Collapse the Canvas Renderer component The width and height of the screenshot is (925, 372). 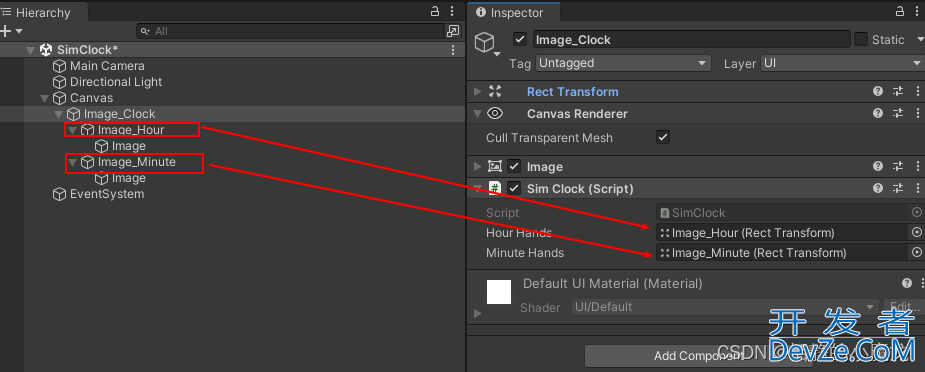[x=477, y=113]
